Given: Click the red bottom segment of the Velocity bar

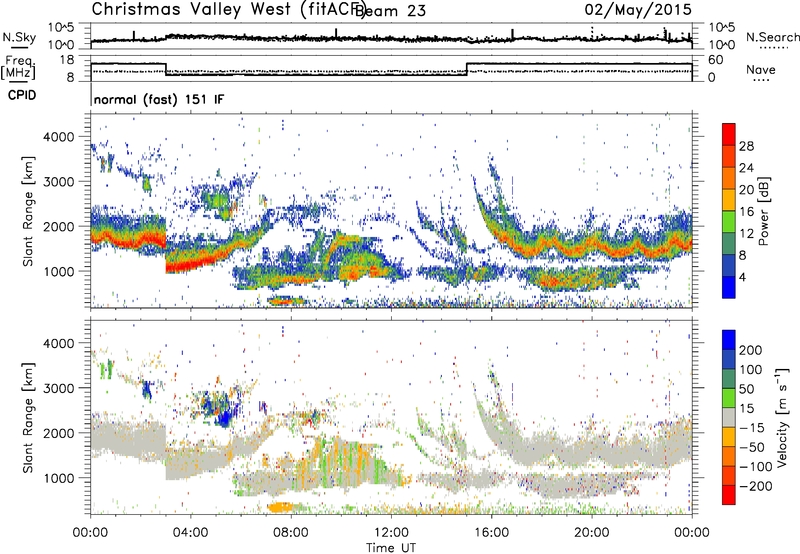Looking at the screenshot, I should pos(729,495).
